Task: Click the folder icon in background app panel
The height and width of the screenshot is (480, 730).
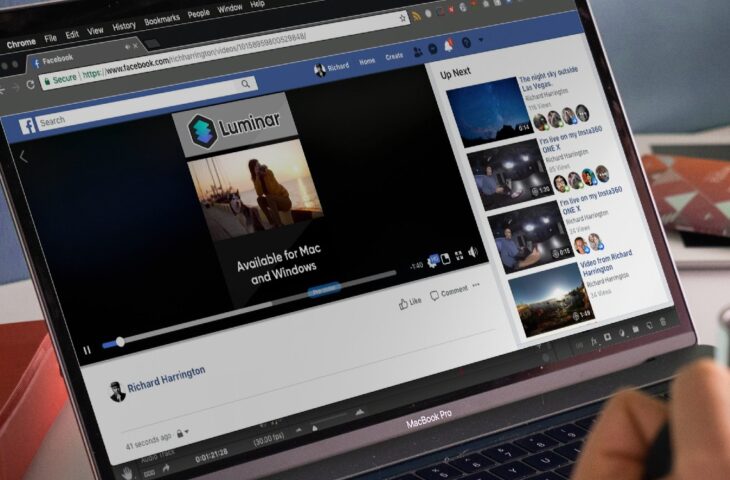Action: (x=635, y=329)
